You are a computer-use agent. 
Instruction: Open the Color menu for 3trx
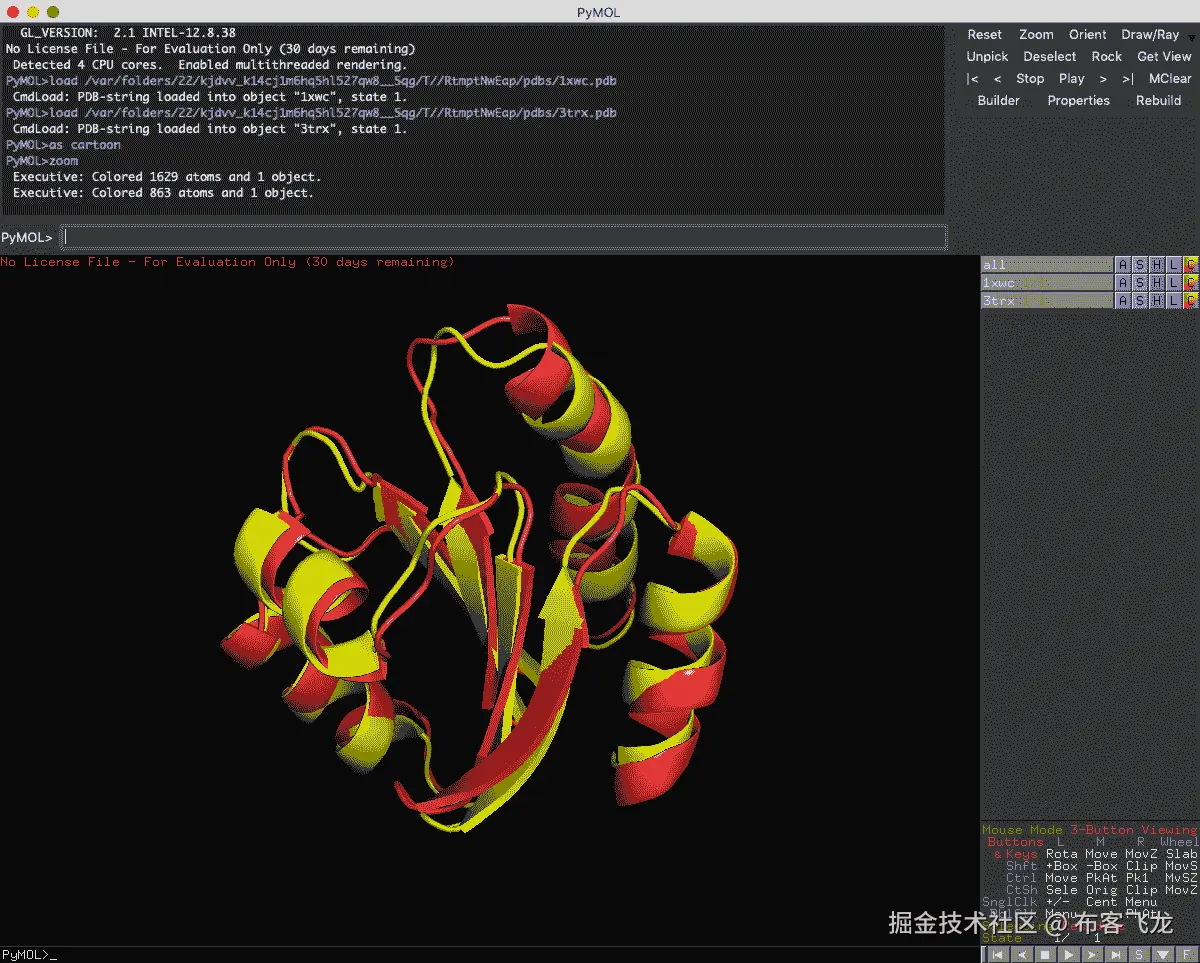click(1190, 301)
